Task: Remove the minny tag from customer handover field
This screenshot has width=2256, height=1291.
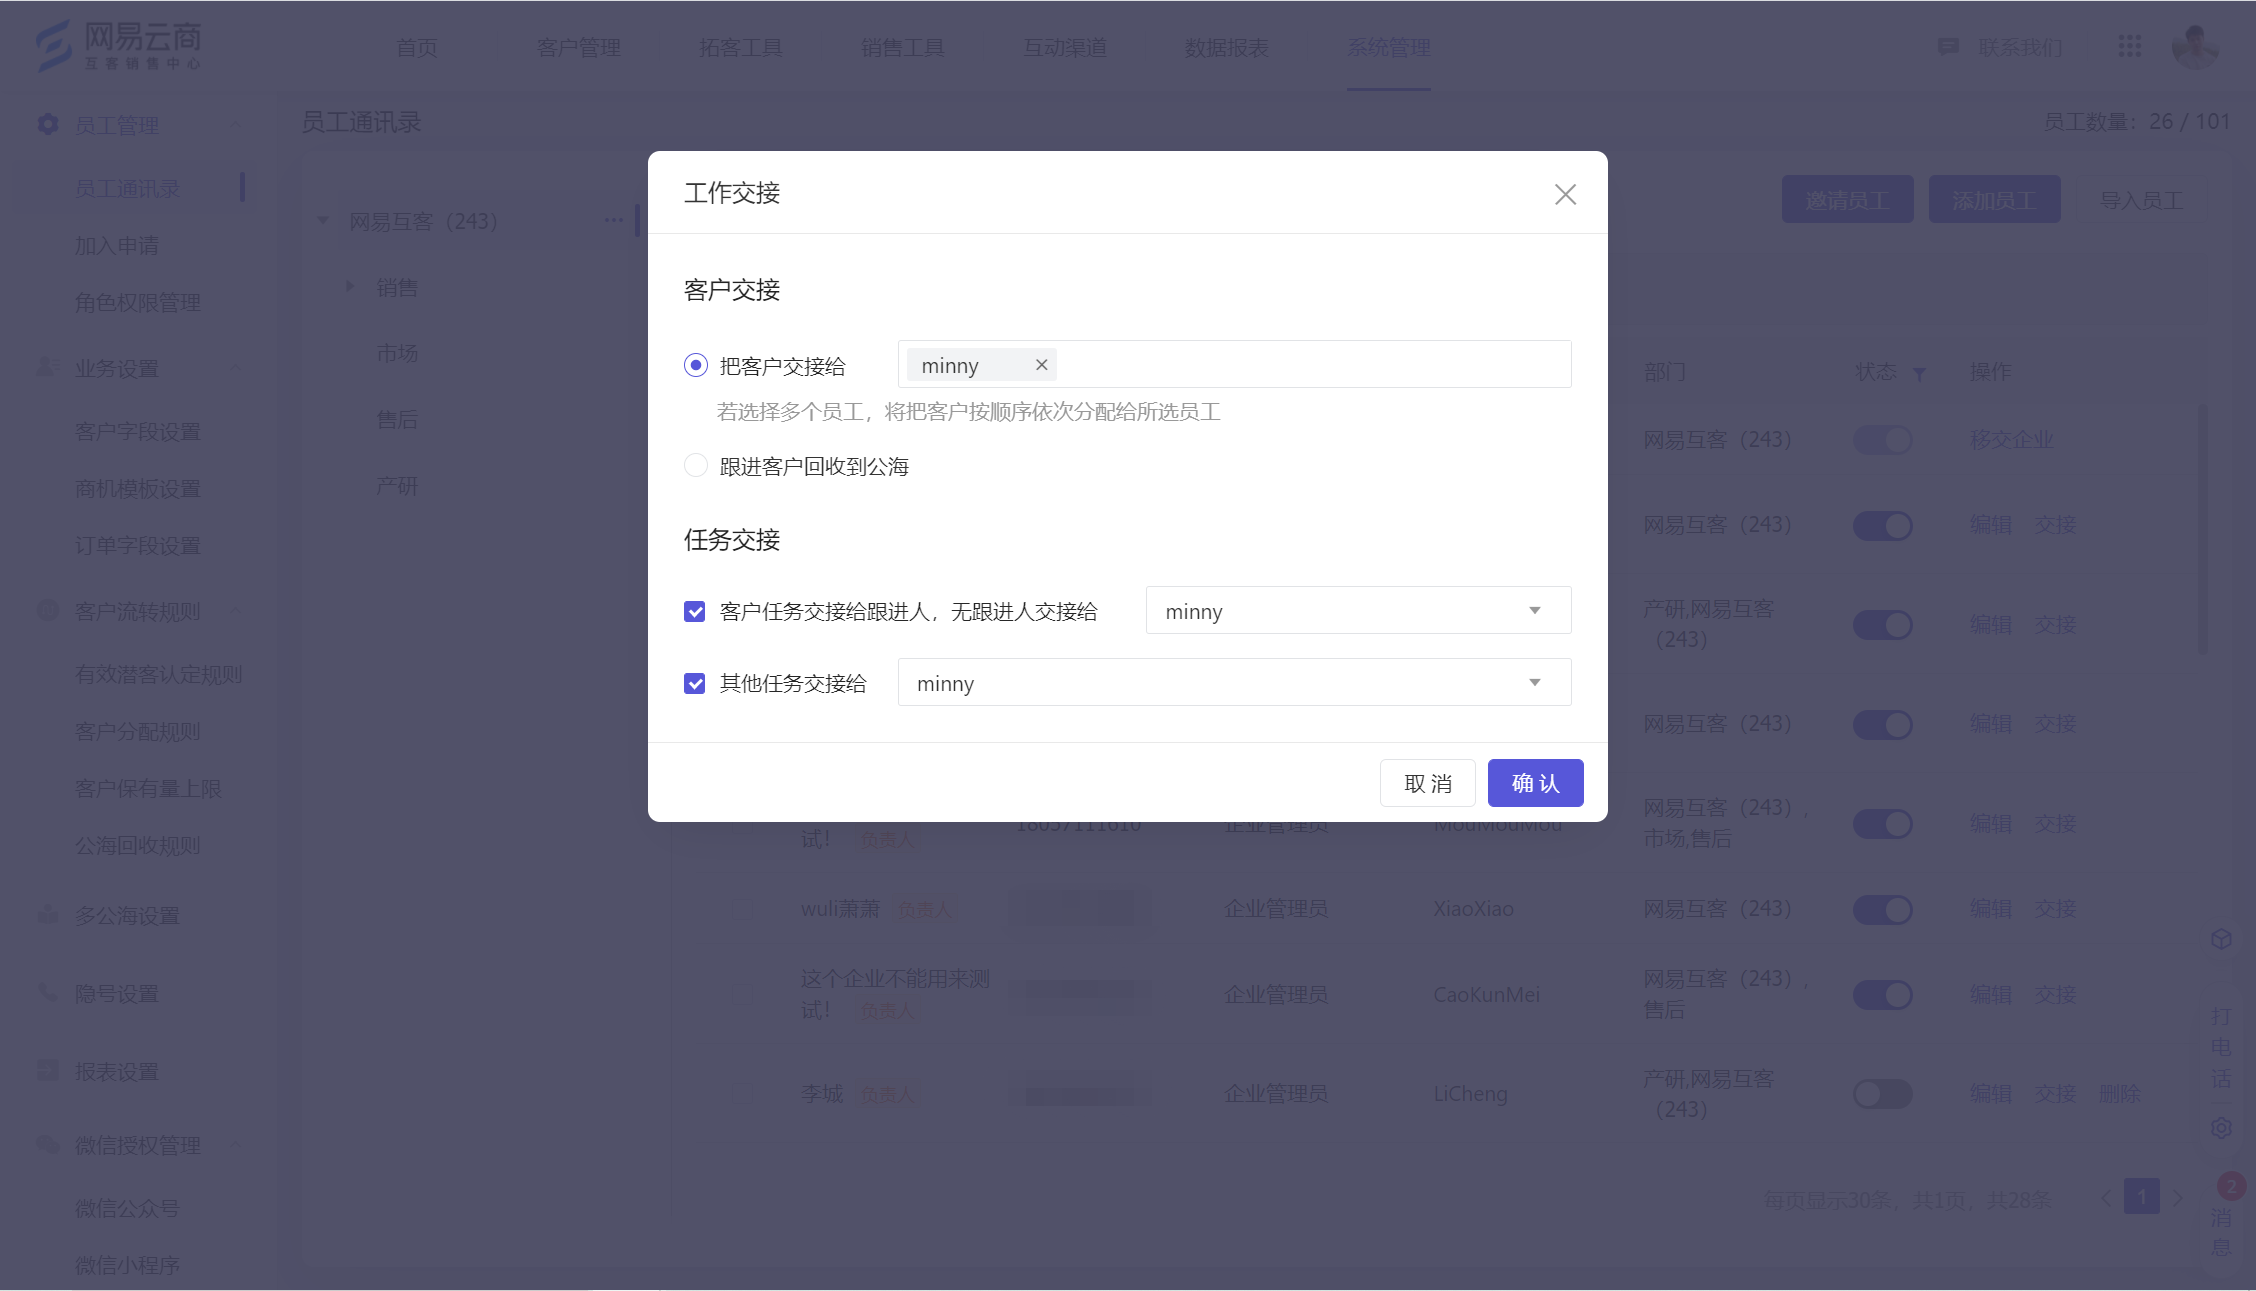Action: point(1041,365)
